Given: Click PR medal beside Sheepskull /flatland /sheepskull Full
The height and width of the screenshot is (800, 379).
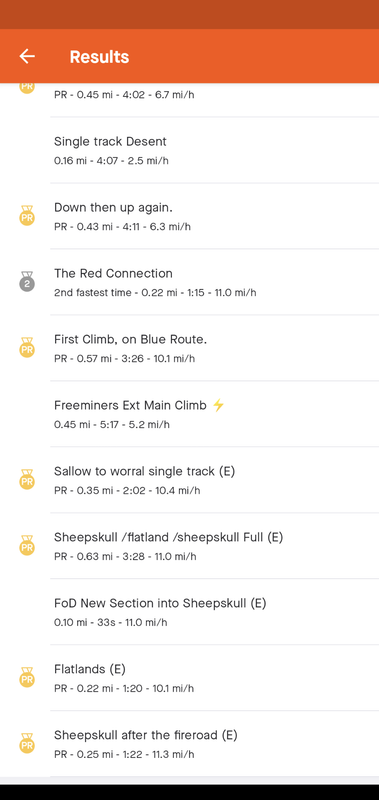Looking at the screenshot, I should pyautogui.click(x=27, y=545).
